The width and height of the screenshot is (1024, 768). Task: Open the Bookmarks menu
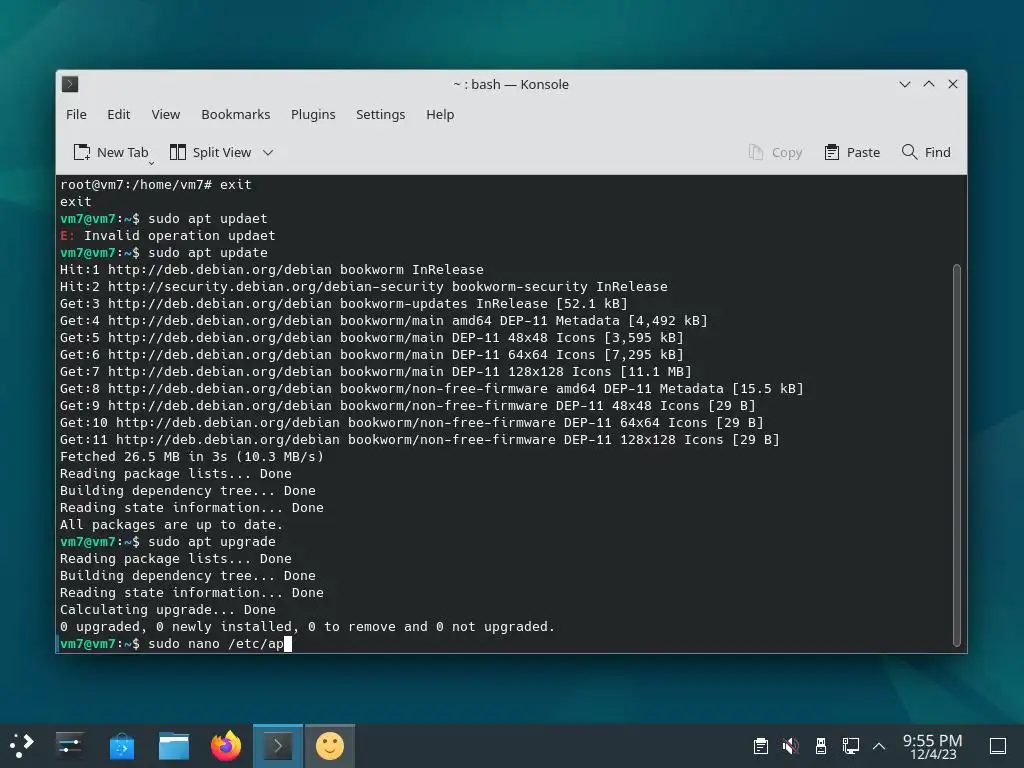coord(235,114)
